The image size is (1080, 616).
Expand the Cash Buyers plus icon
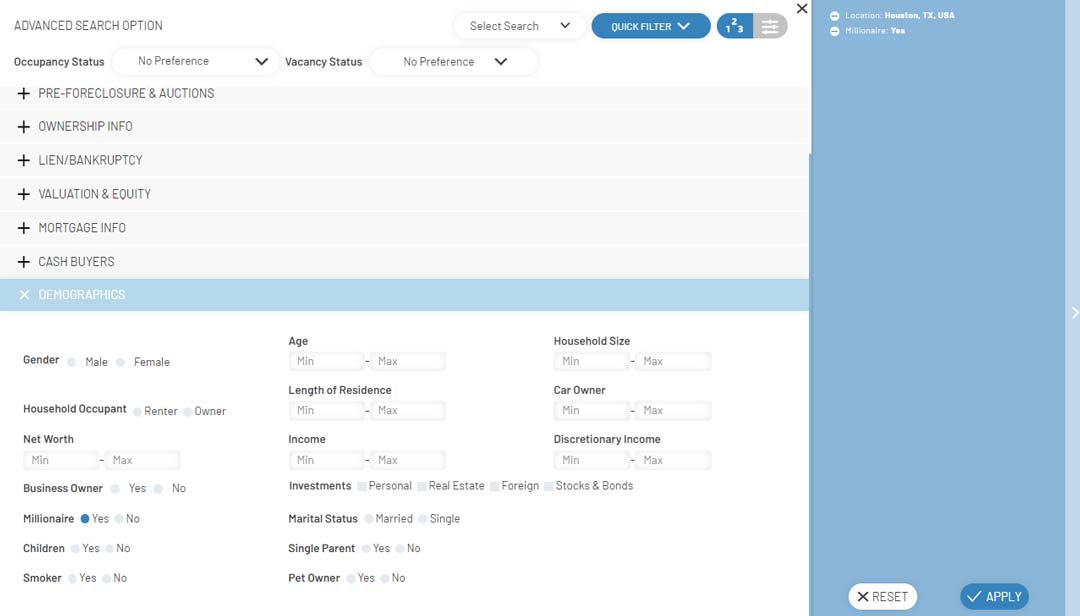pos(24,262)
